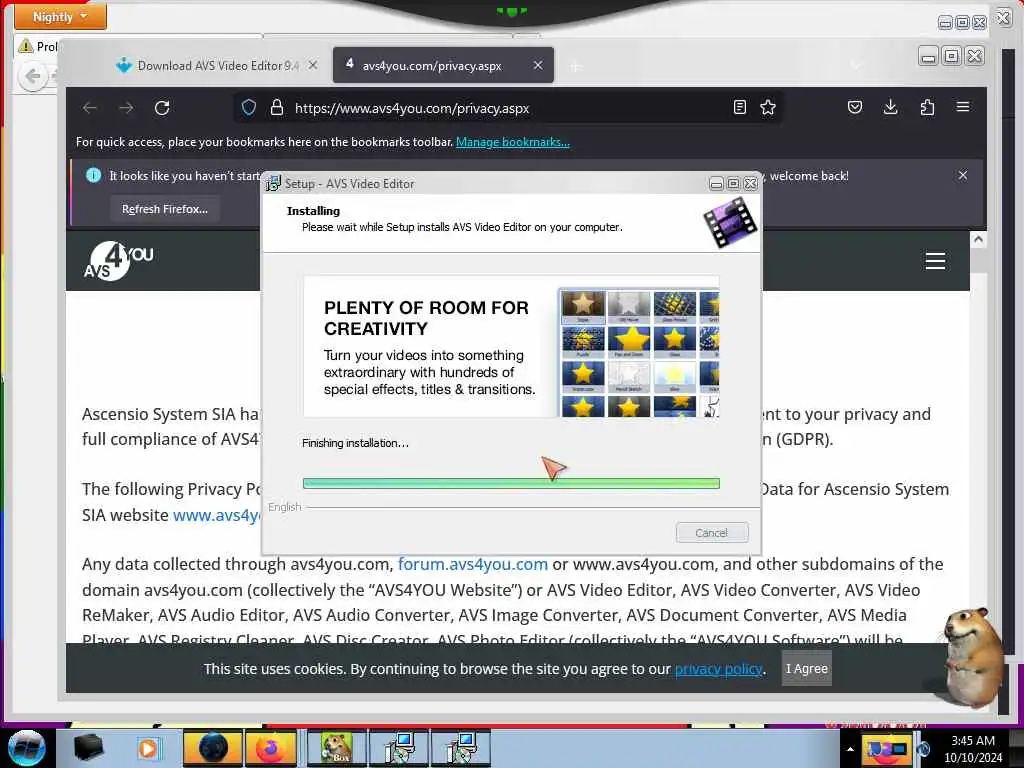Click the hamster desktop mascot
The width and height of the screenshot is (1024, 768).
972,656
